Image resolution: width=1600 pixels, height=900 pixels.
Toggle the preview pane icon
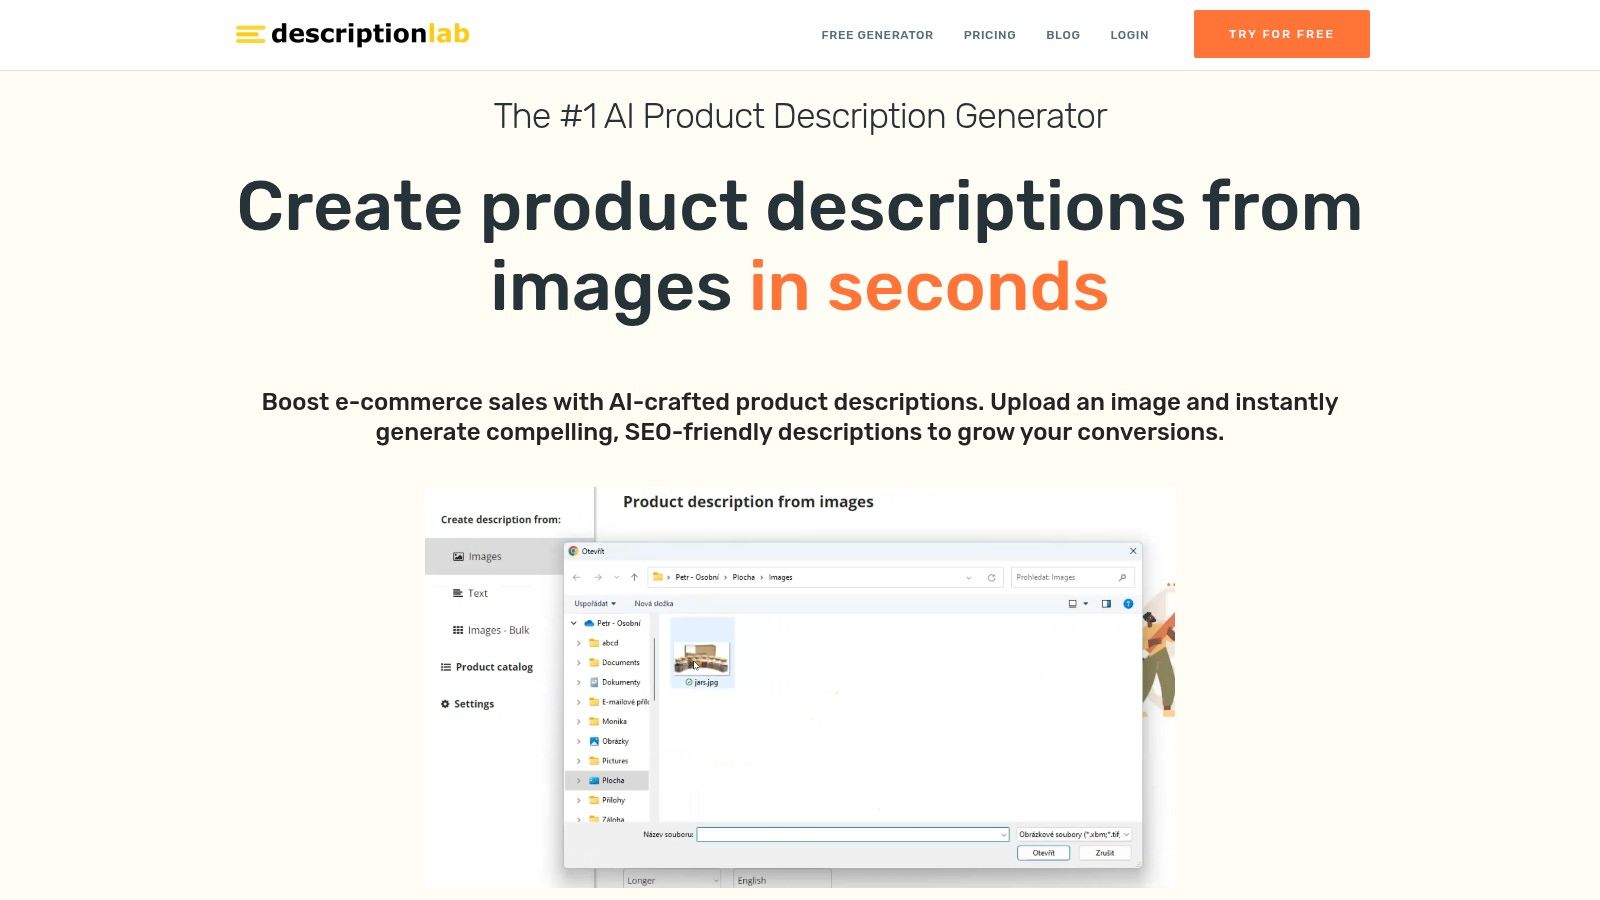click(x=1106, y=604)
